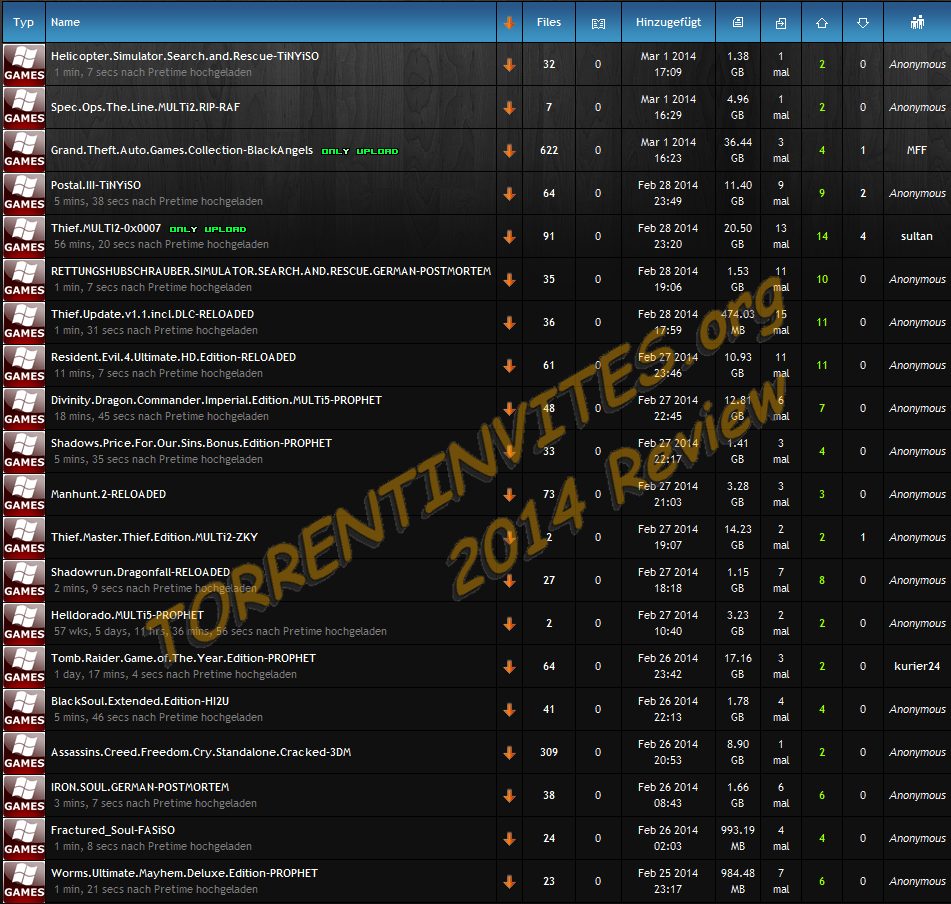
Task: Click the 8.90 GB size of Assassins.Creed row
Action: point(738,752)
